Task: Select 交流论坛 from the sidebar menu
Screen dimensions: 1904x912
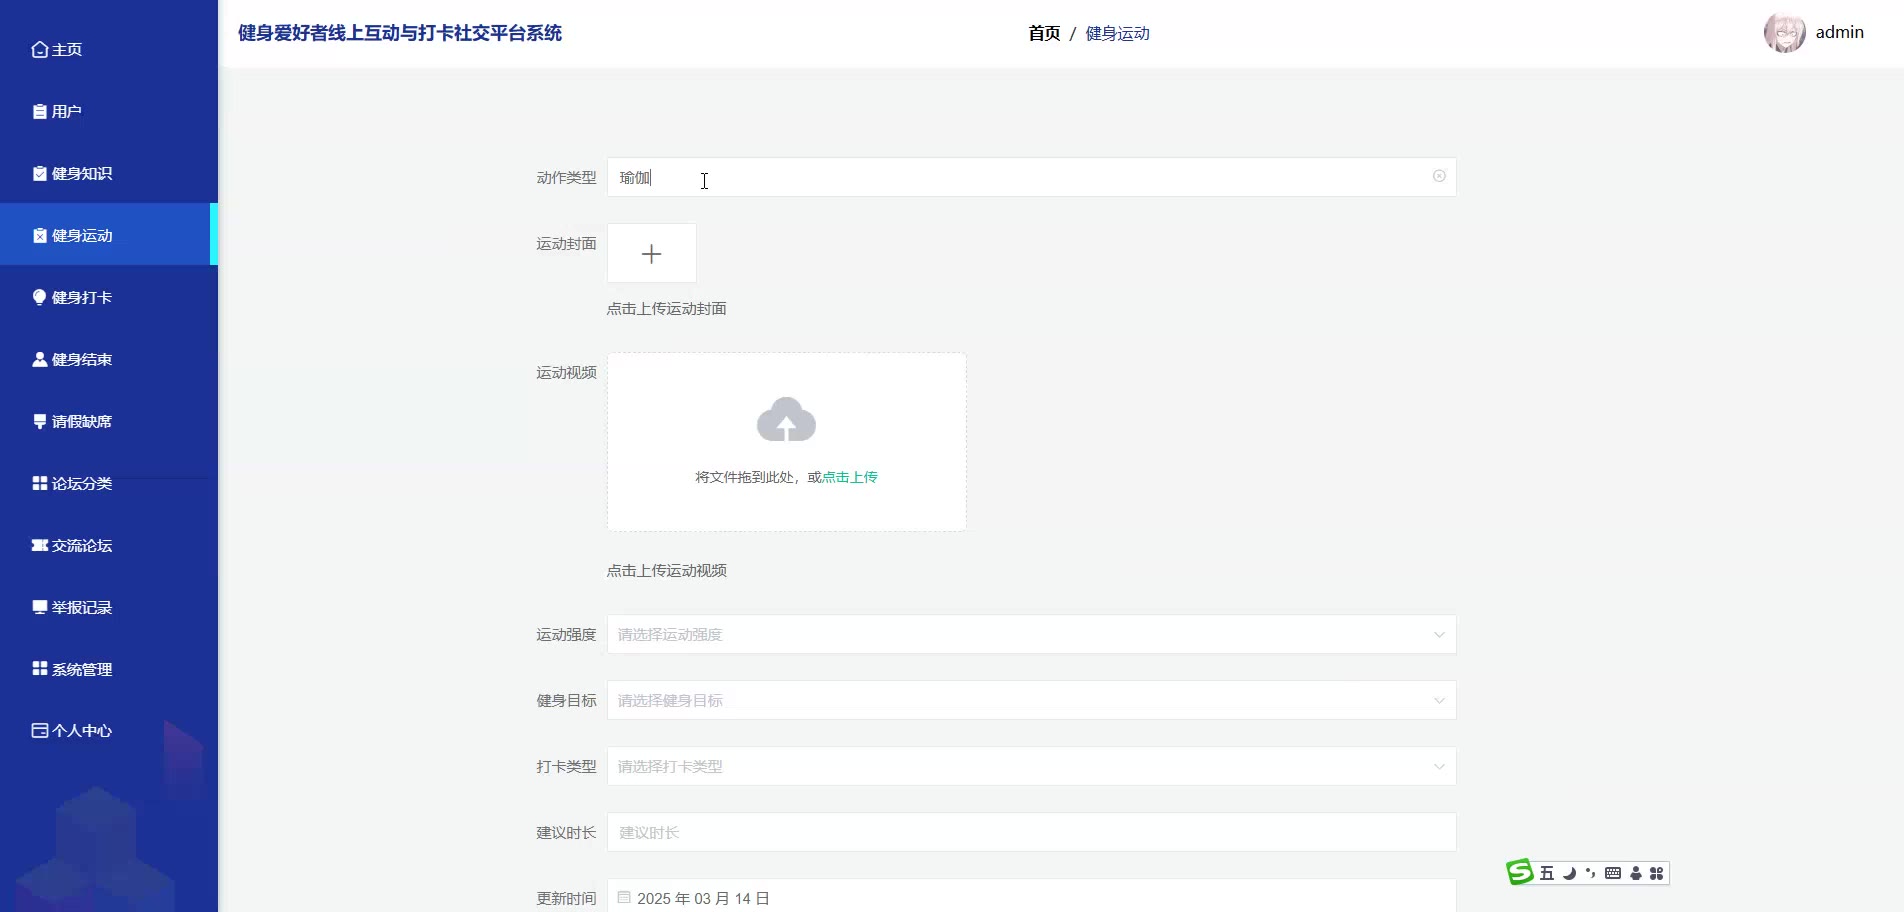Action: 82,546
